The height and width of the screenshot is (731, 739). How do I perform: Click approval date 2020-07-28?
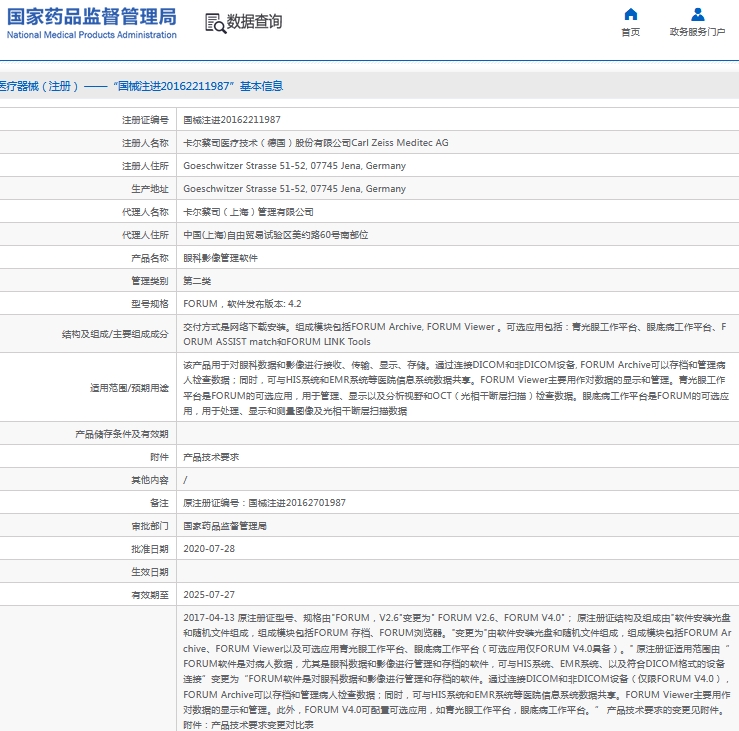point(209,549)
